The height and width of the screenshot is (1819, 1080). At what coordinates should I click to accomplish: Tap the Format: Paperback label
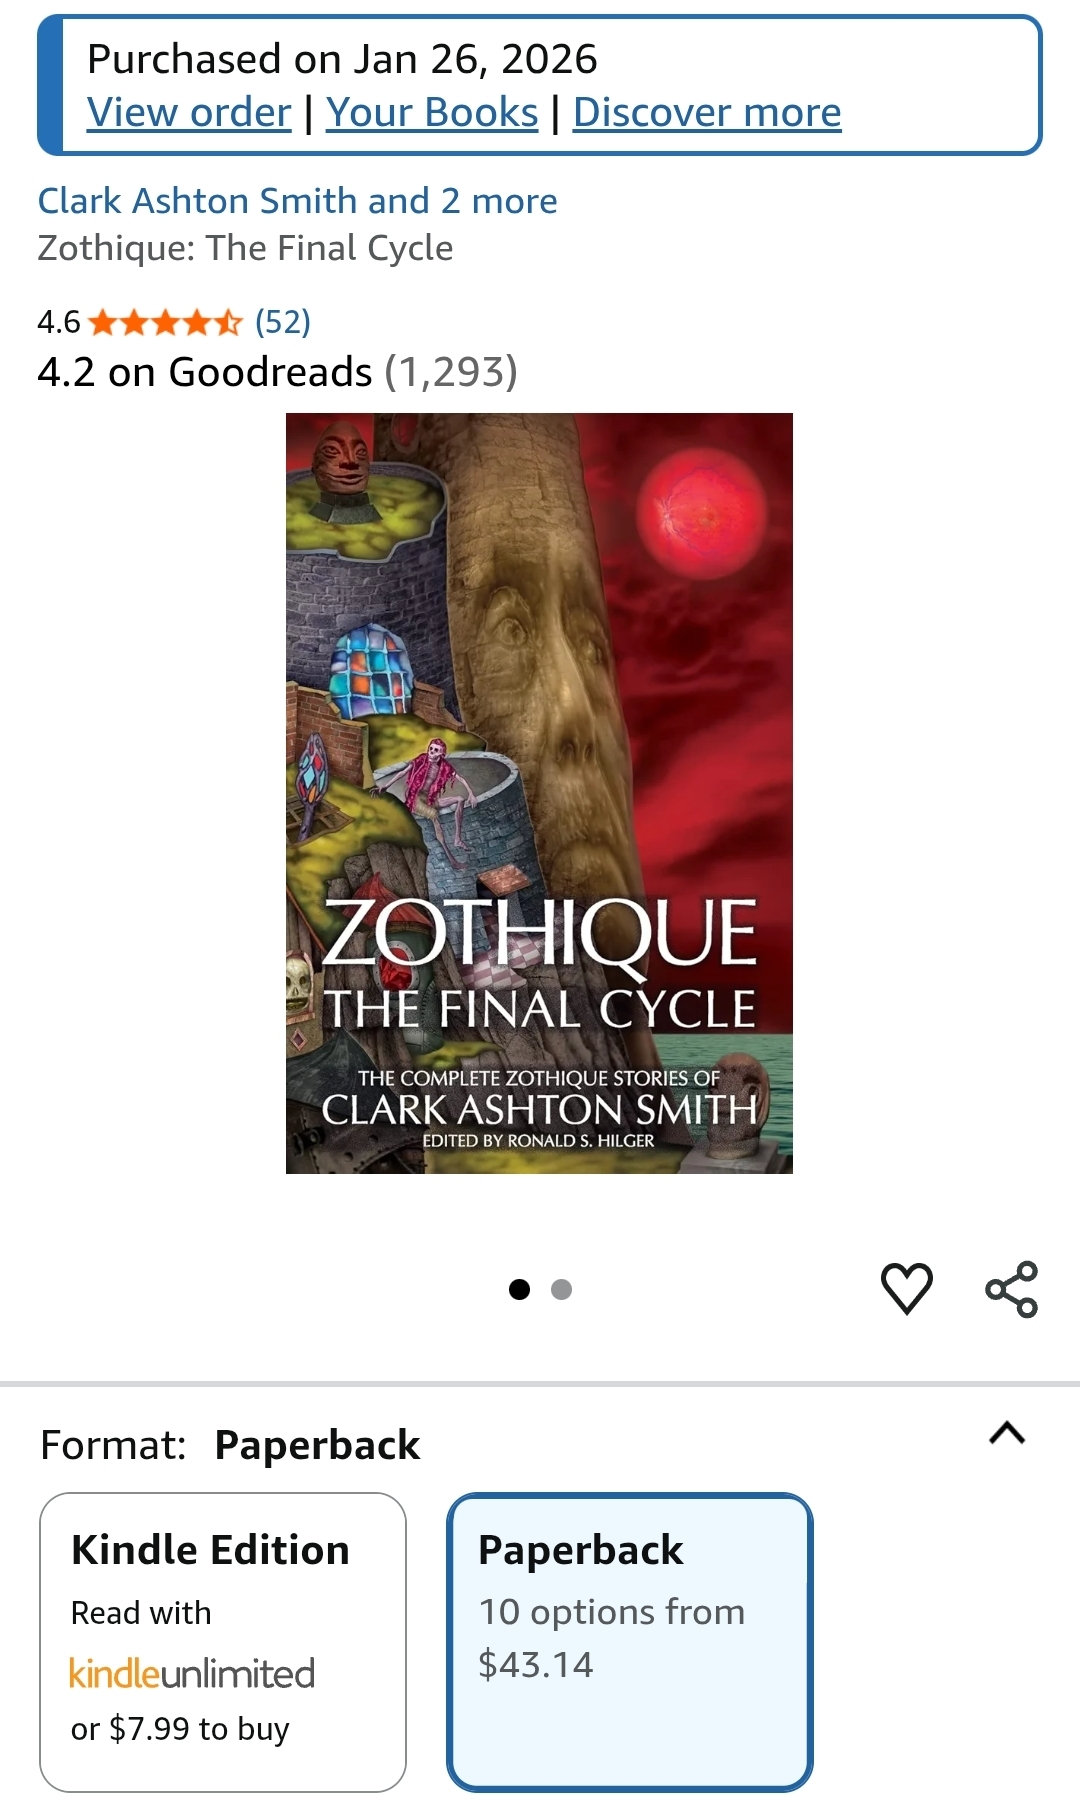tap(230, 1445)
